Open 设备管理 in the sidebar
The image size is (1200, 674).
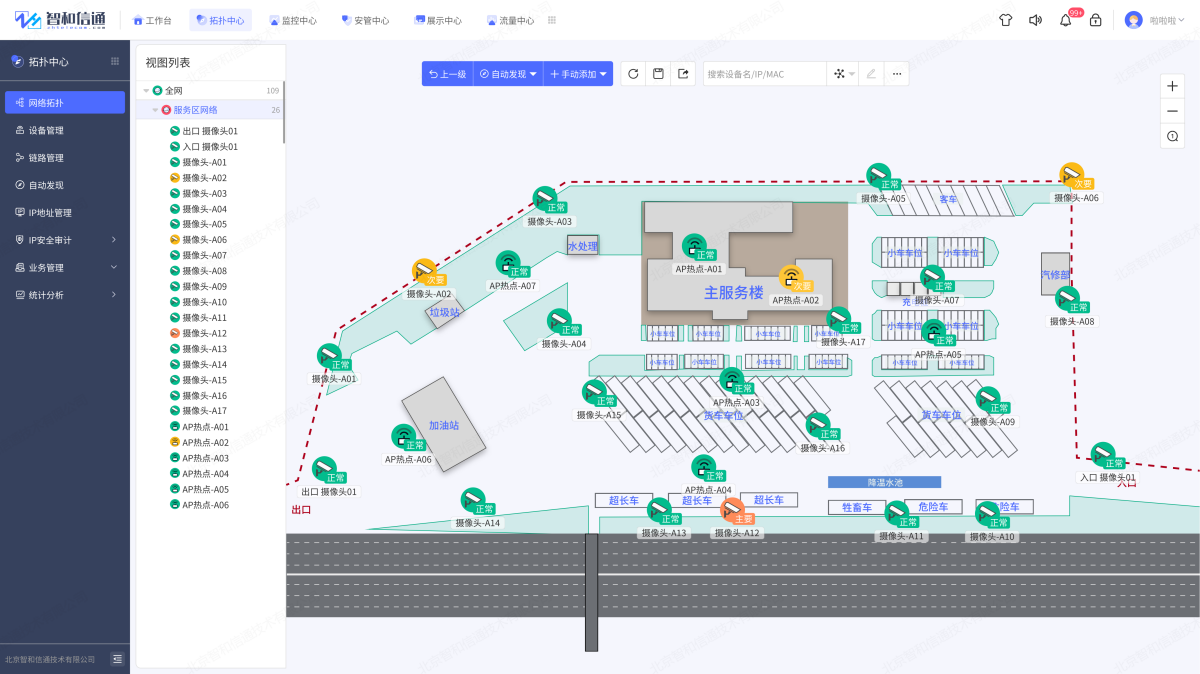(x=46, y=130)
